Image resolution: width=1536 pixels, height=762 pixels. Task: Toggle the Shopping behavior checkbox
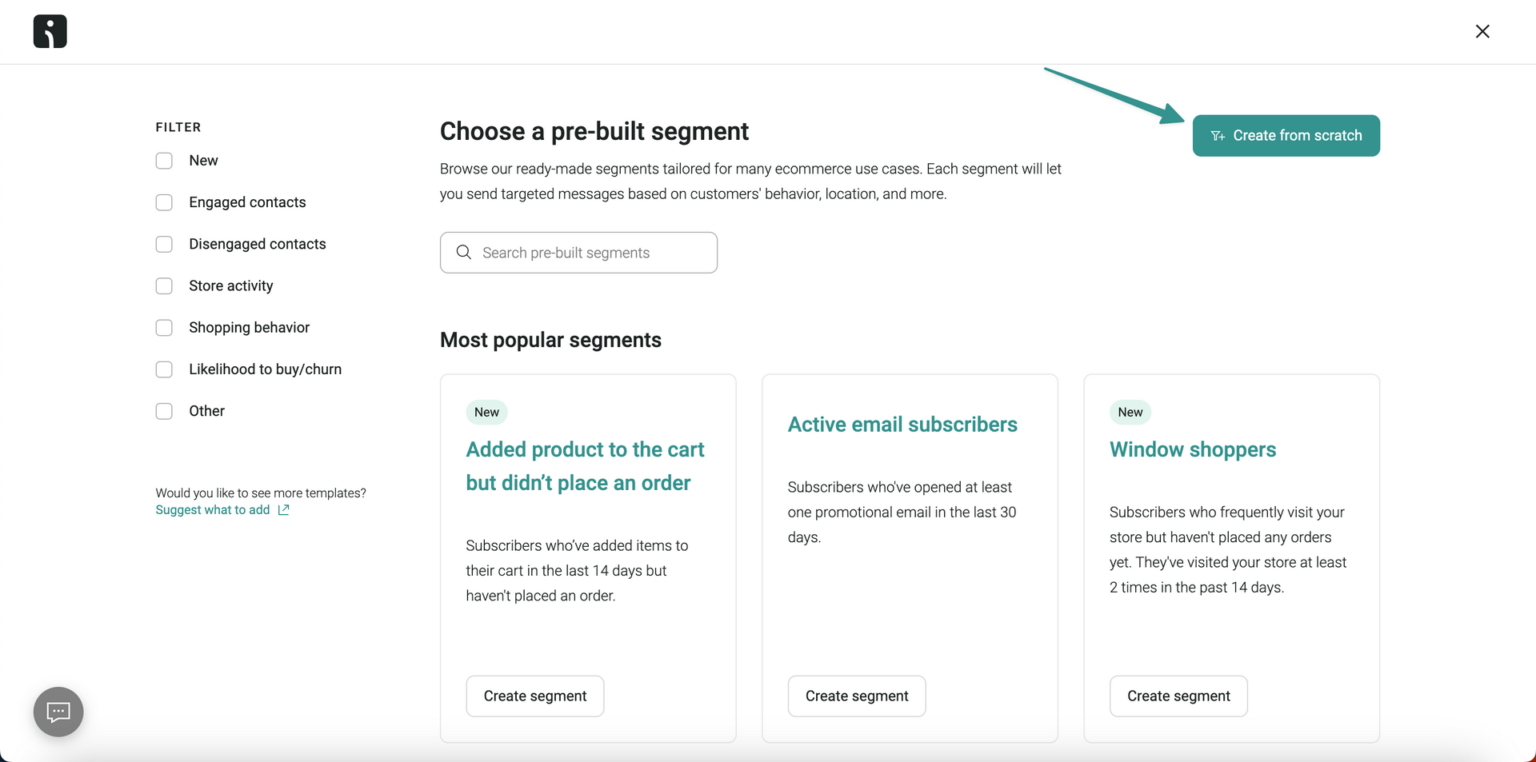(163, 327)
